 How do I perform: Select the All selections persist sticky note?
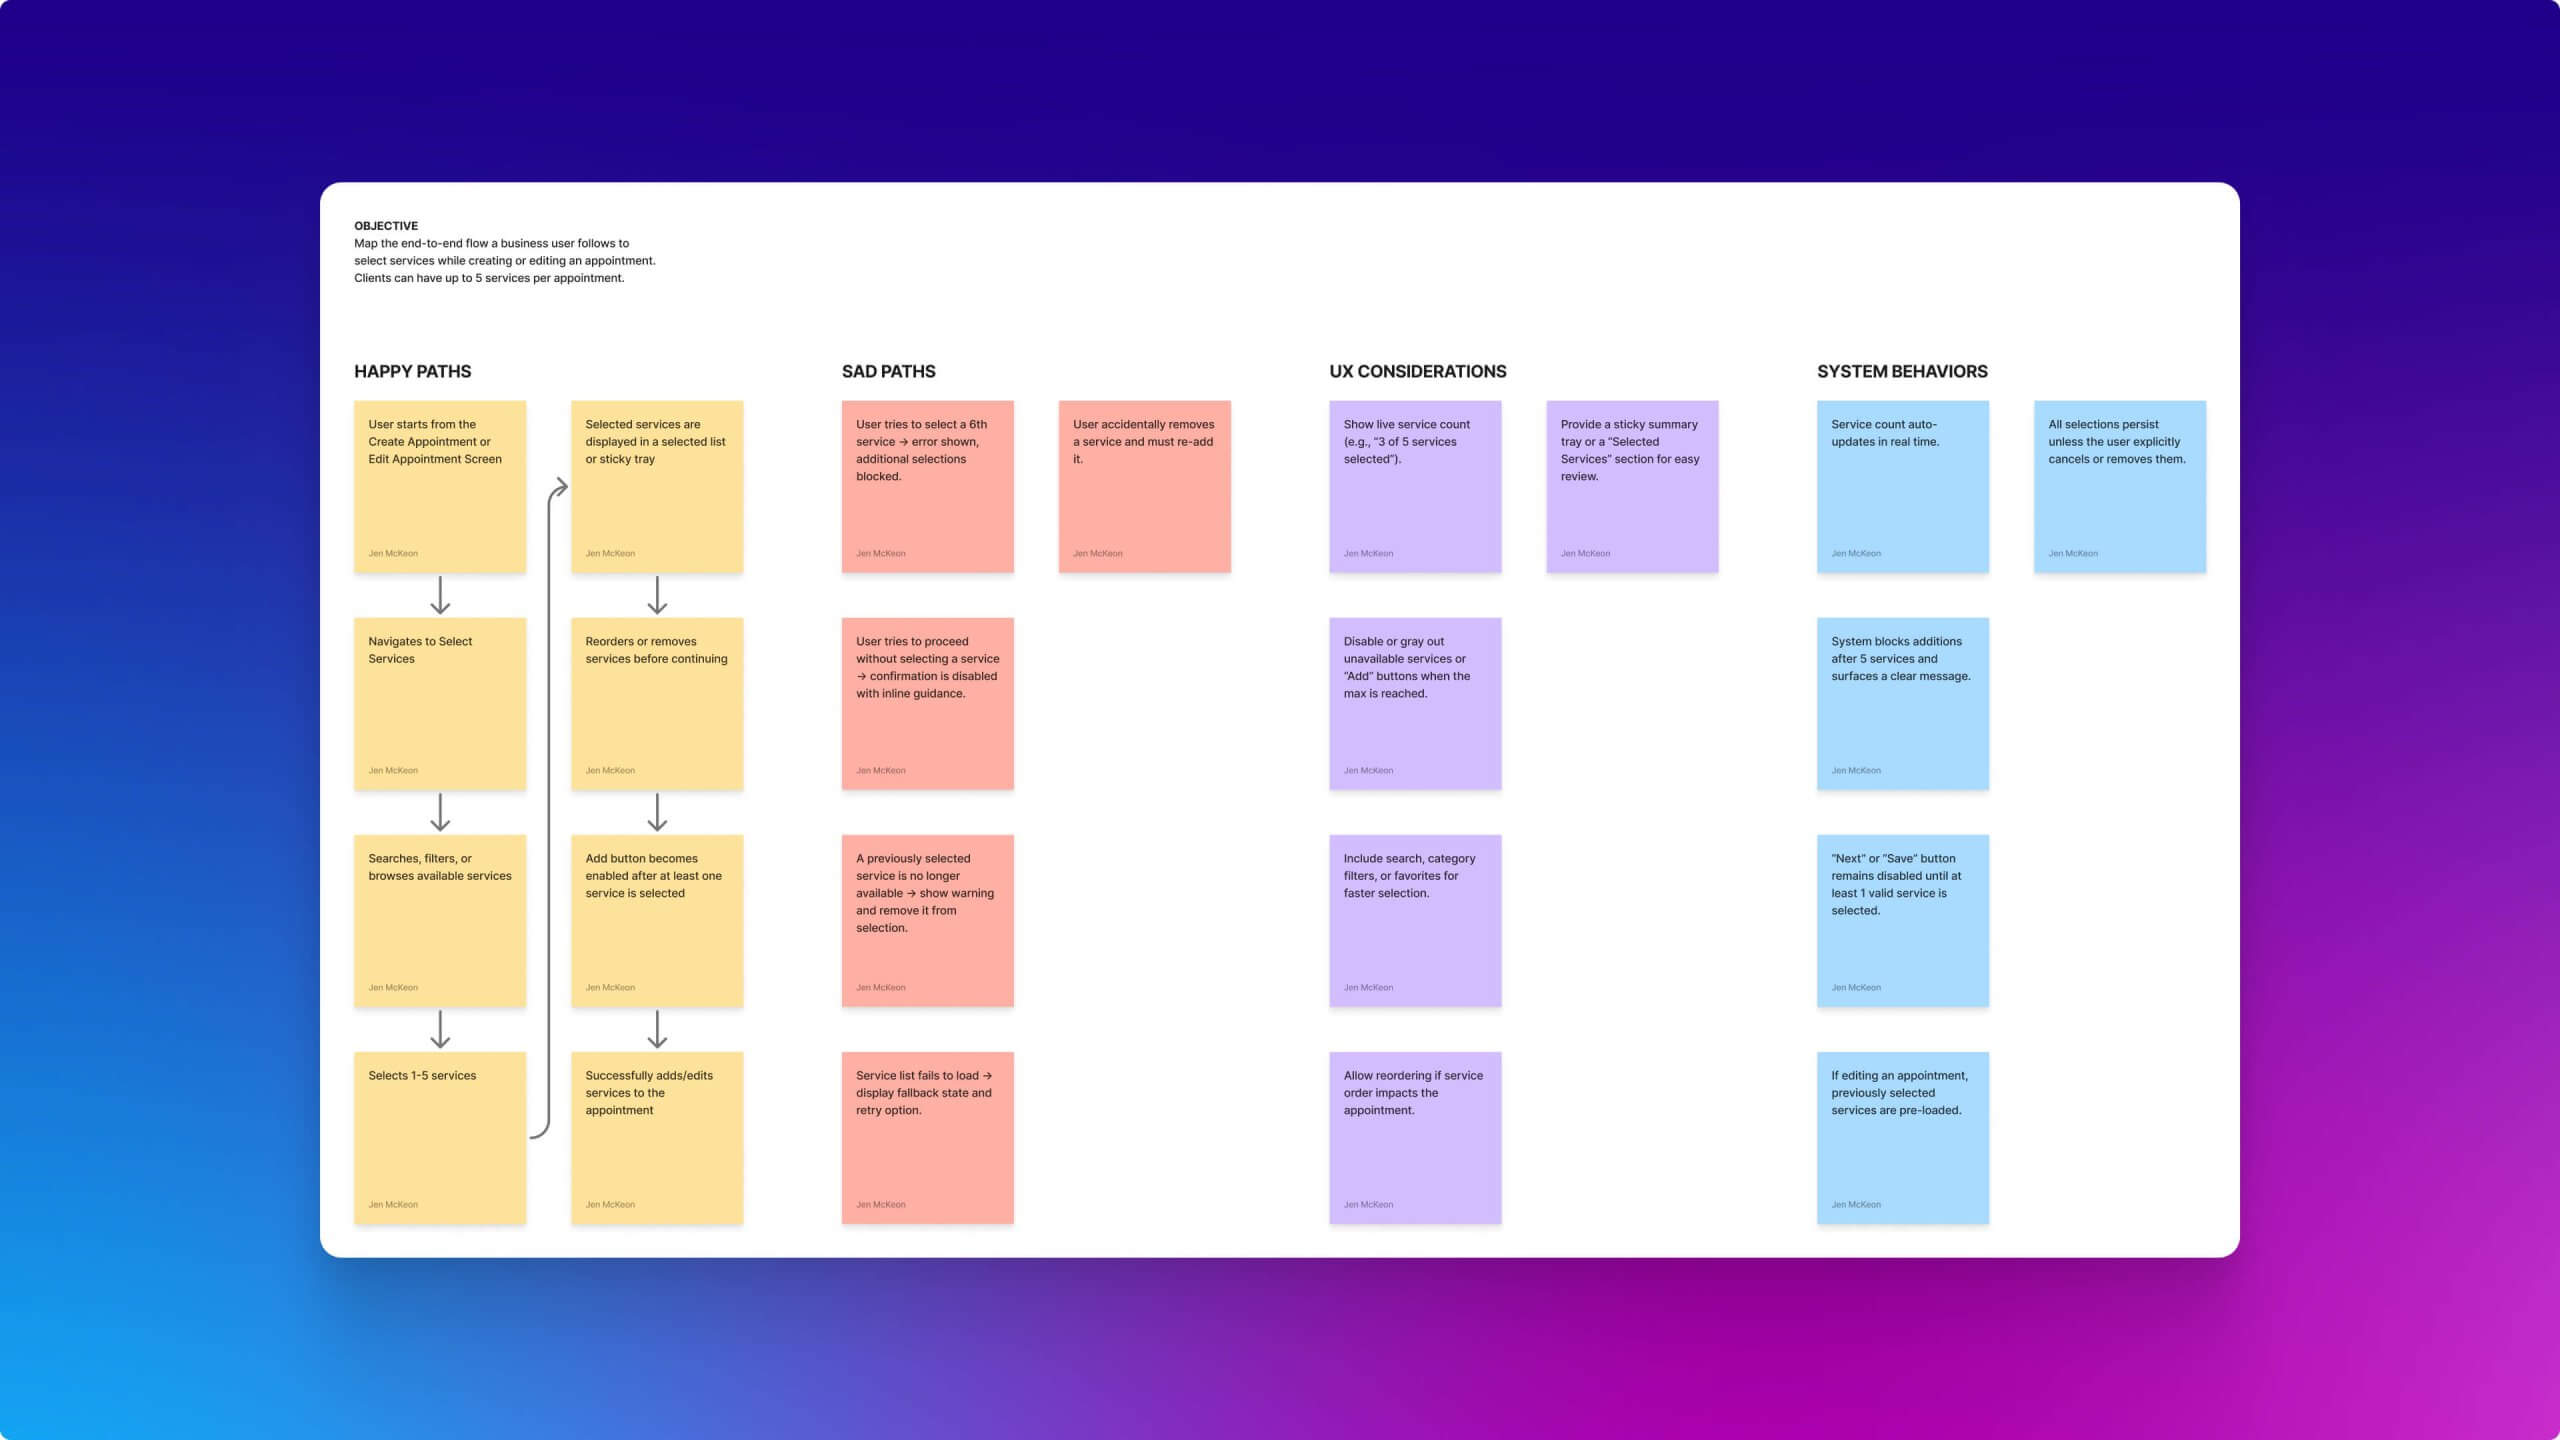2119,487
